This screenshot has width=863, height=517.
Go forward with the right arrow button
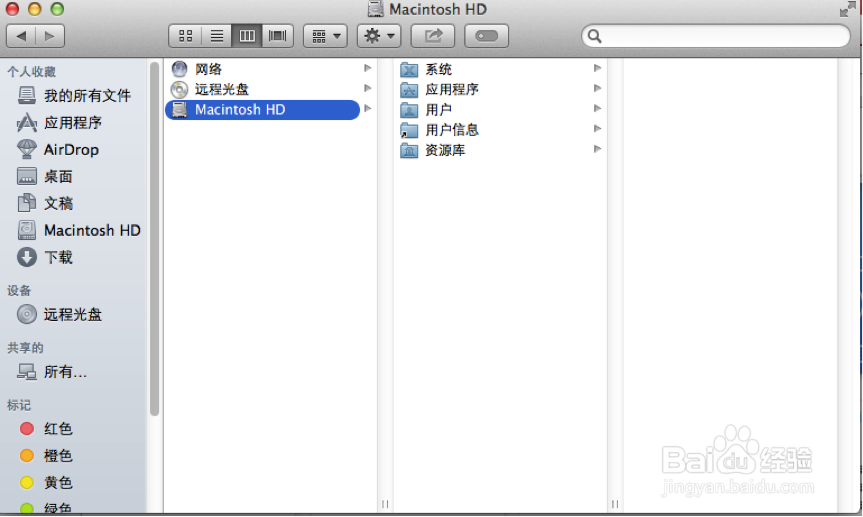click(x=50, y=36)
